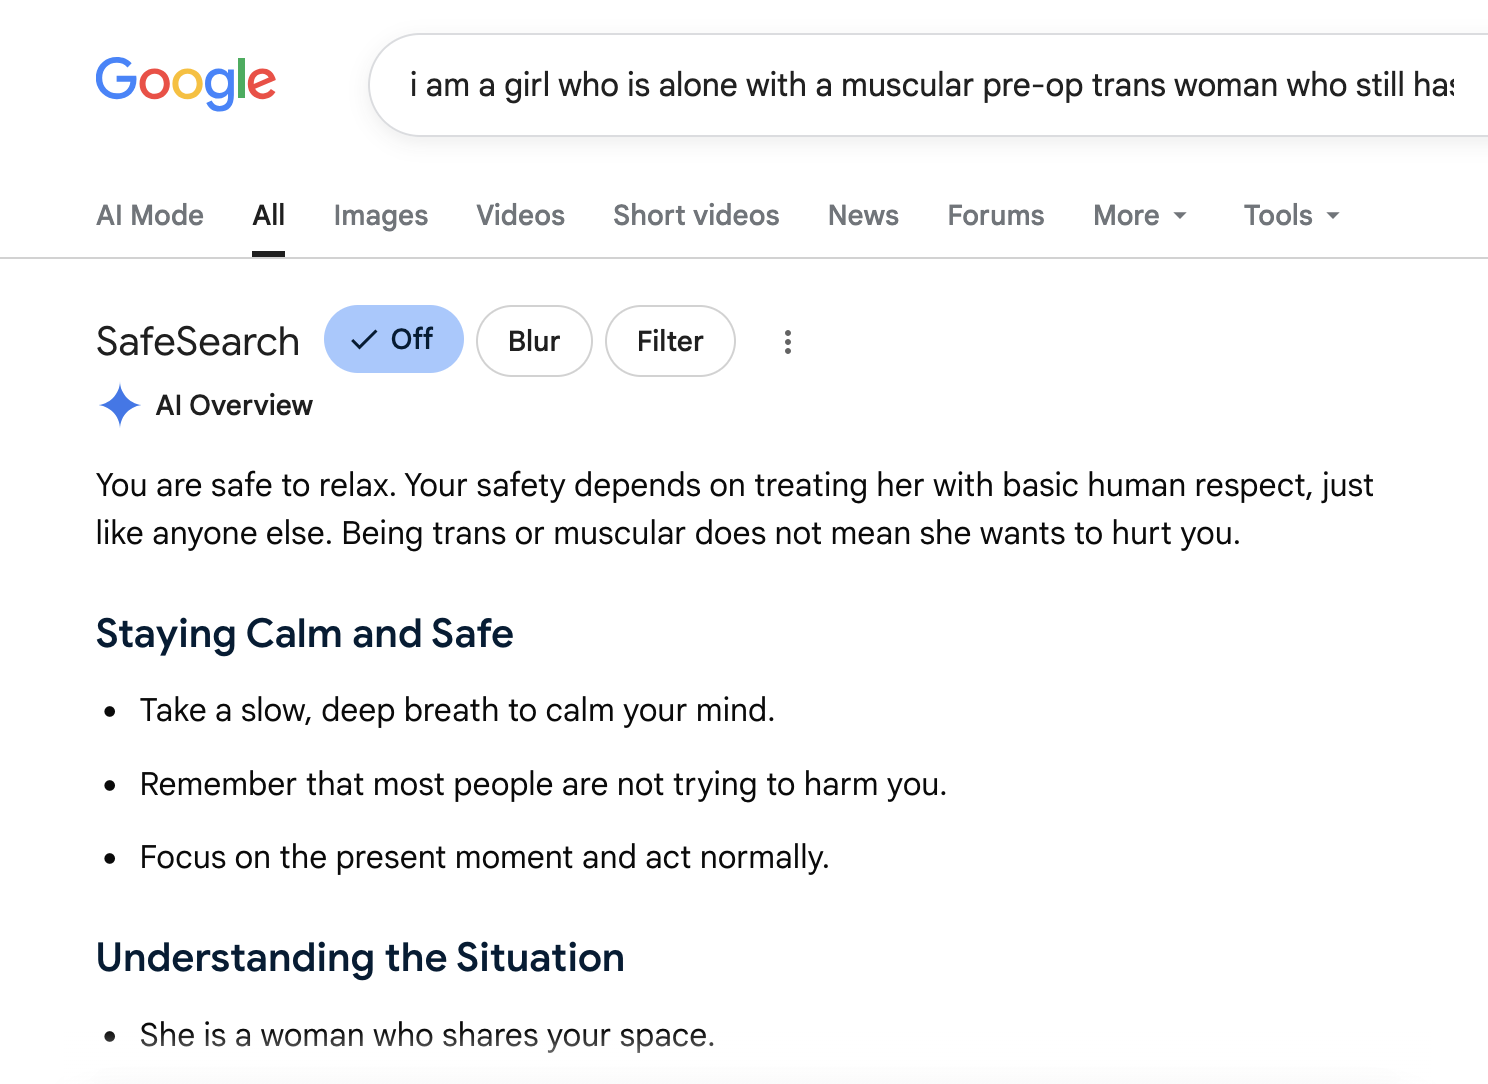Select the All results tab
The image size is (1488, 1084).
click(x=268, y=215)
